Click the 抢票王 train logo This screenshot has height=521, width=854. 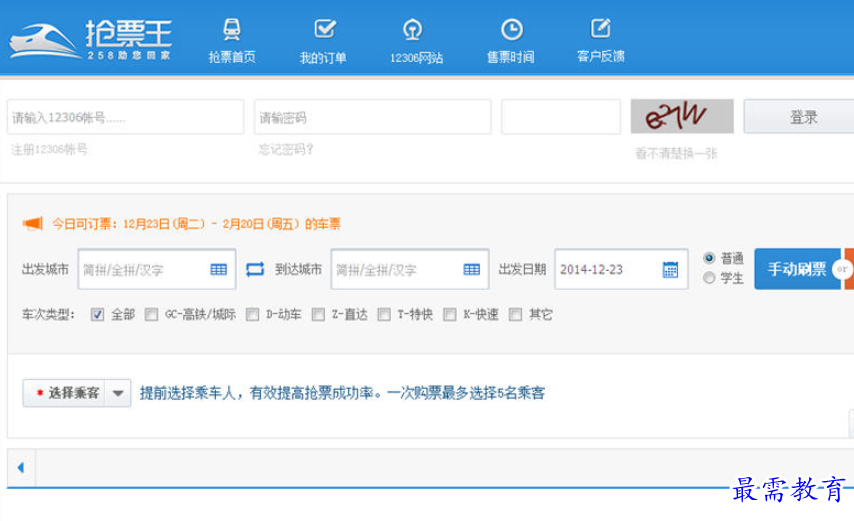coord(90,40)
